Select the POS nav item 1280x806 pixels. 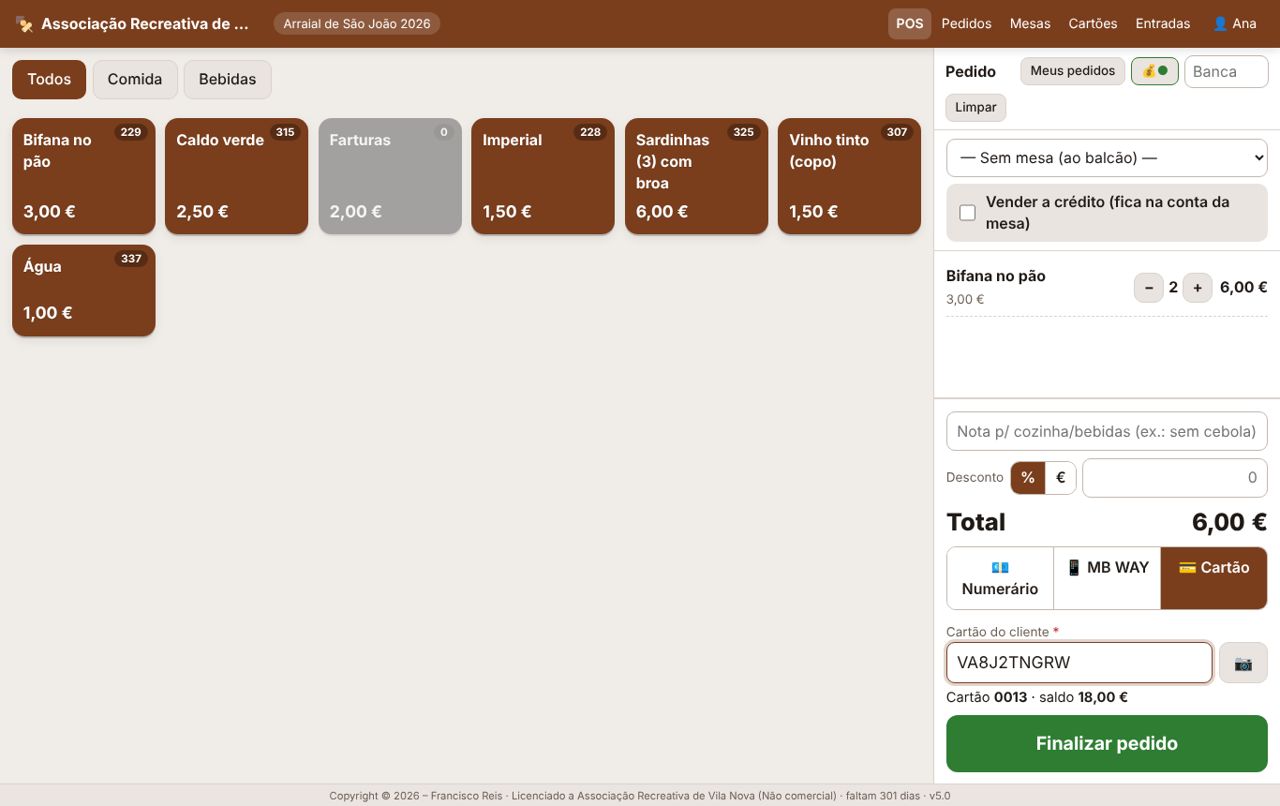tap(909, 23)
